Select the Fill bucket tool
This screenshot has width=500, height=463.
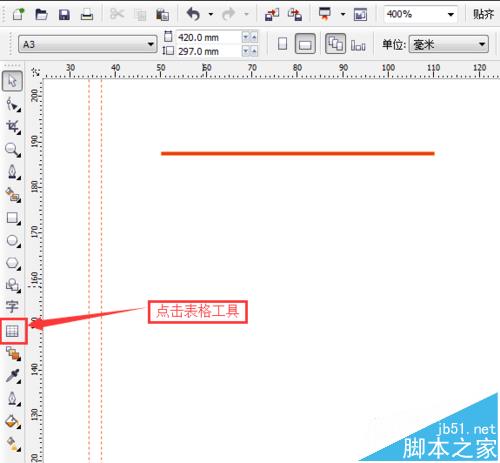click(13, 421)
